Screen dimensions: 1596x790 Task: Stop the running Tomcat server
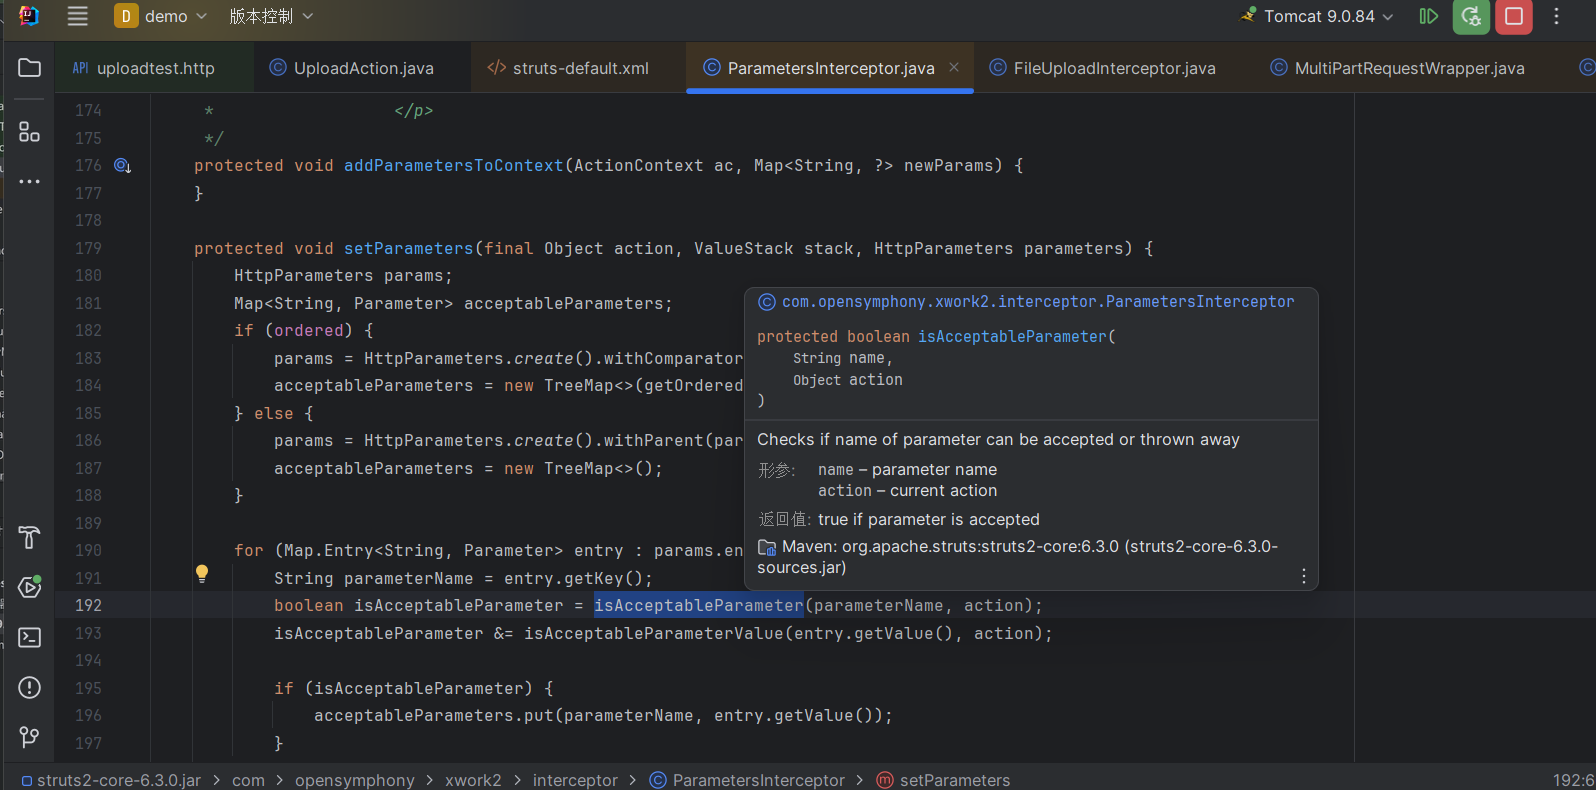point(1514,16)
